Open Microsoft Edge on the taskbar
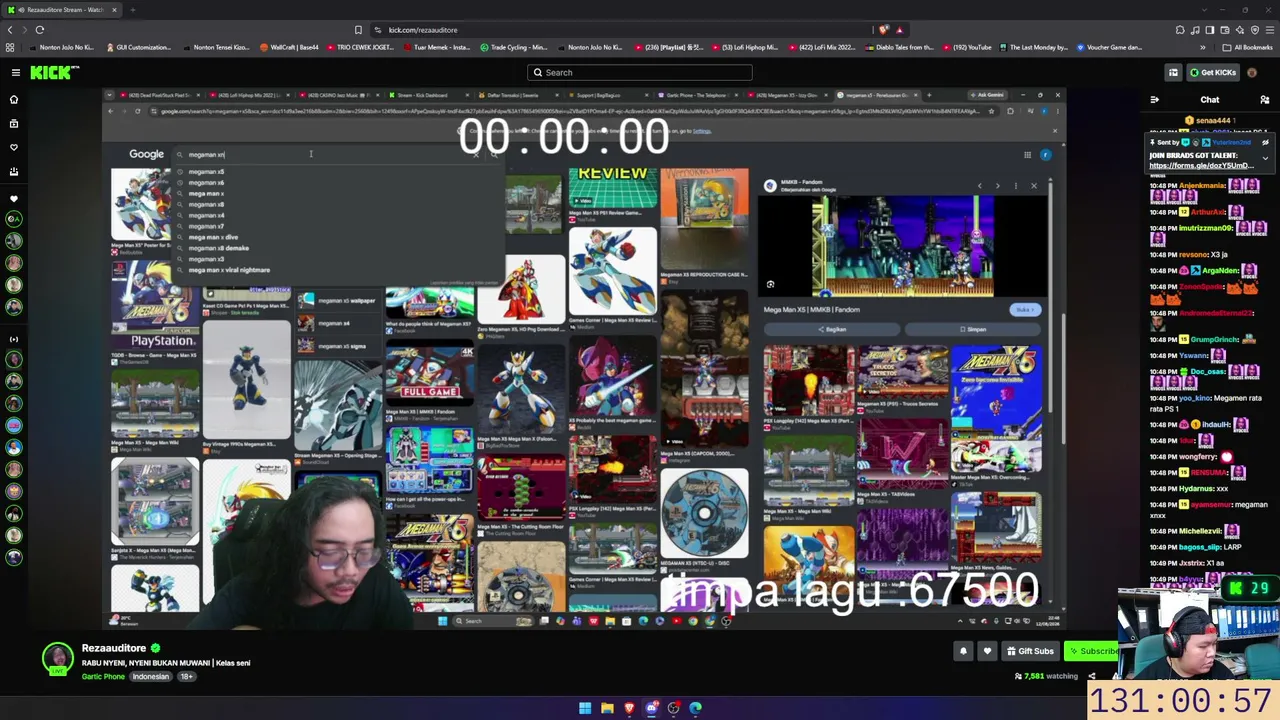The height and width of the screenshot is (720, 1280). (x=695, y=708)
